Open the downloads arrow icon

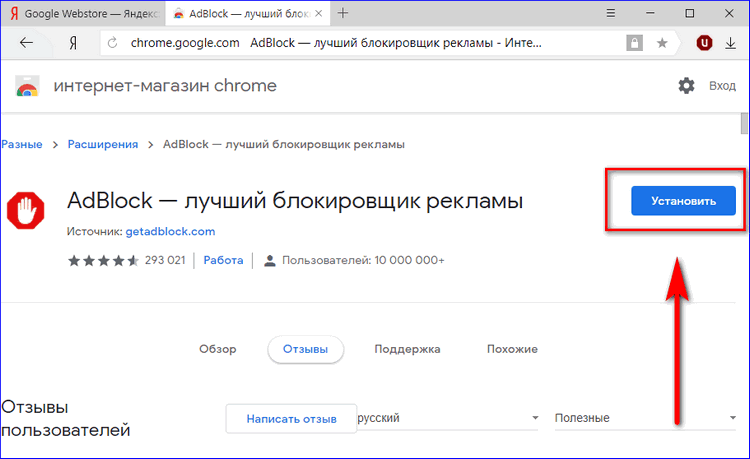coord(730,44)
